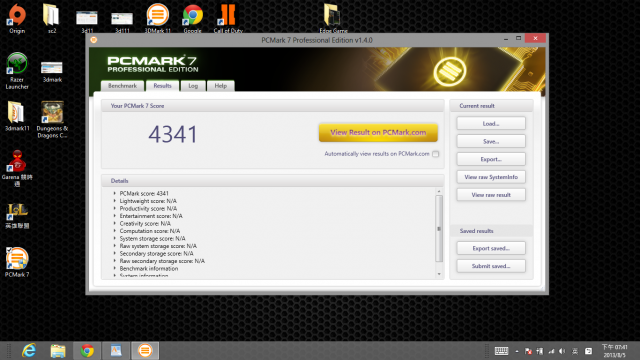Switch to the Results tab
The width and height of the screenshot is (640, 360).
162,86
